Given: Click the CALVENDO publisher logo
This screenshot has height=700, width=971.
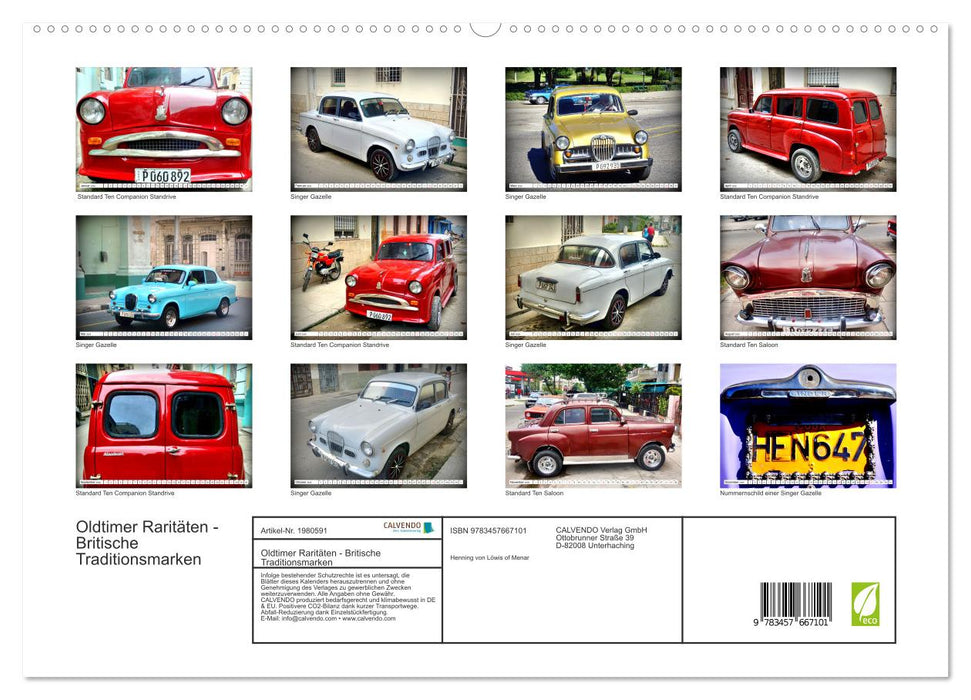Looking at the screenshot, I should click(x=400, y=524).
